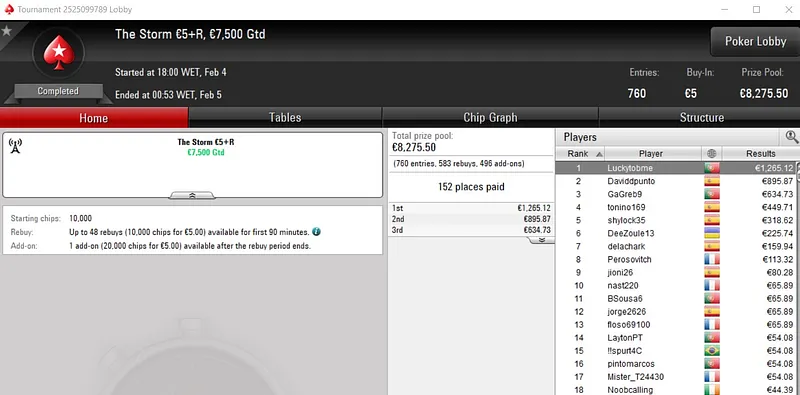This screenshot has width=800, height=395.
Task: Select the GaGreb9 player row
Action: point(677,194)
